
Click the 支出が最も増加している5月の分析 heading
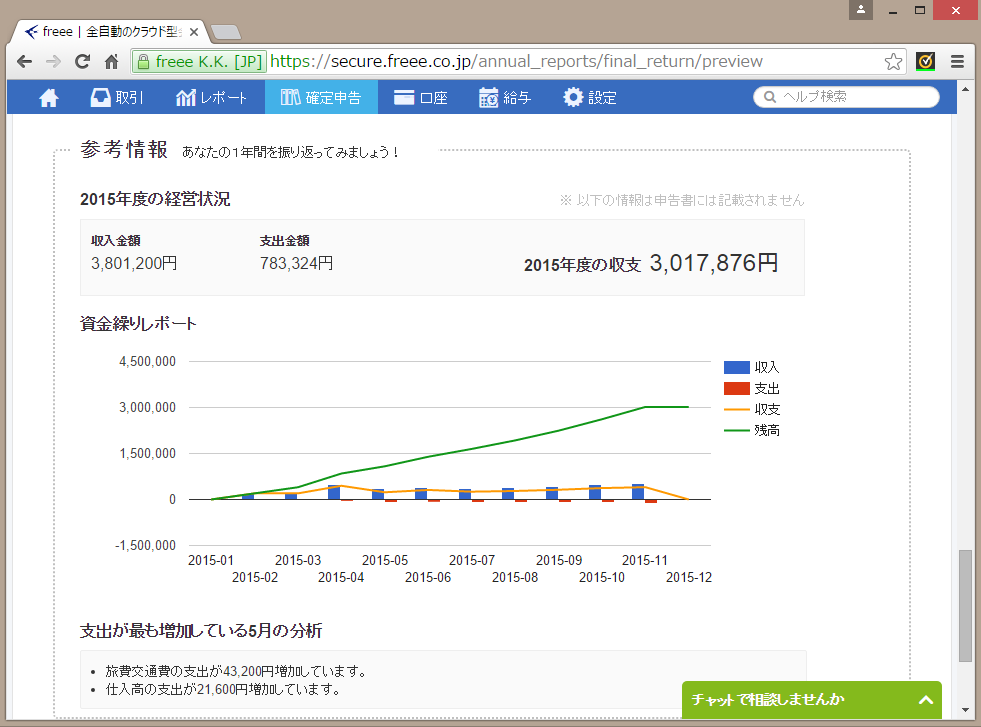(201, 631)
